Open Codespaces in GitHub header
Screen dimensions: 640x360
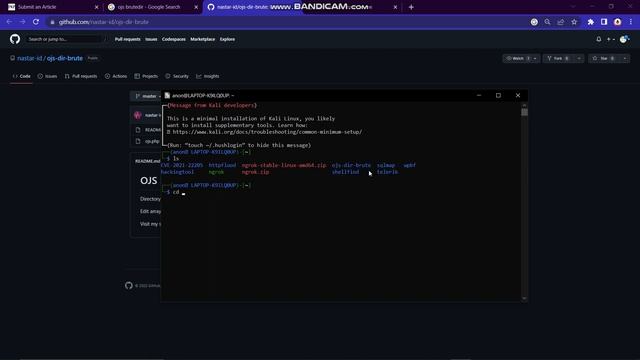click(173, 39)
